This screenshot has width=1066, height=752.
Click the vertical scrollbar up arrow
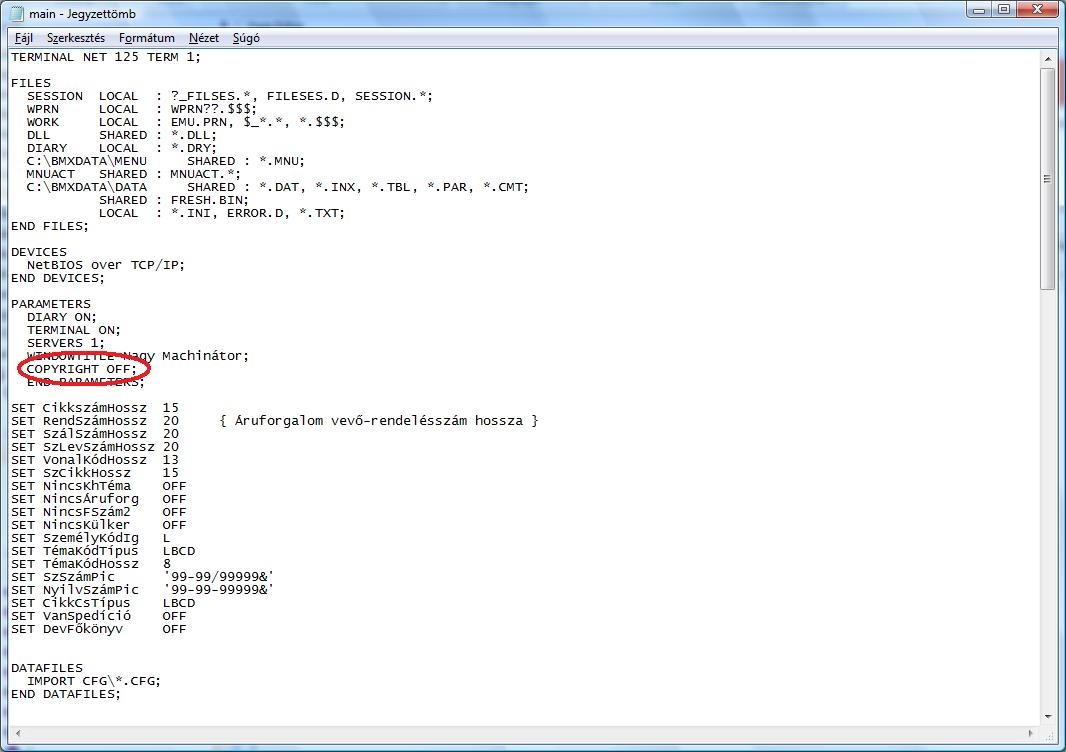click(1048, 59)
